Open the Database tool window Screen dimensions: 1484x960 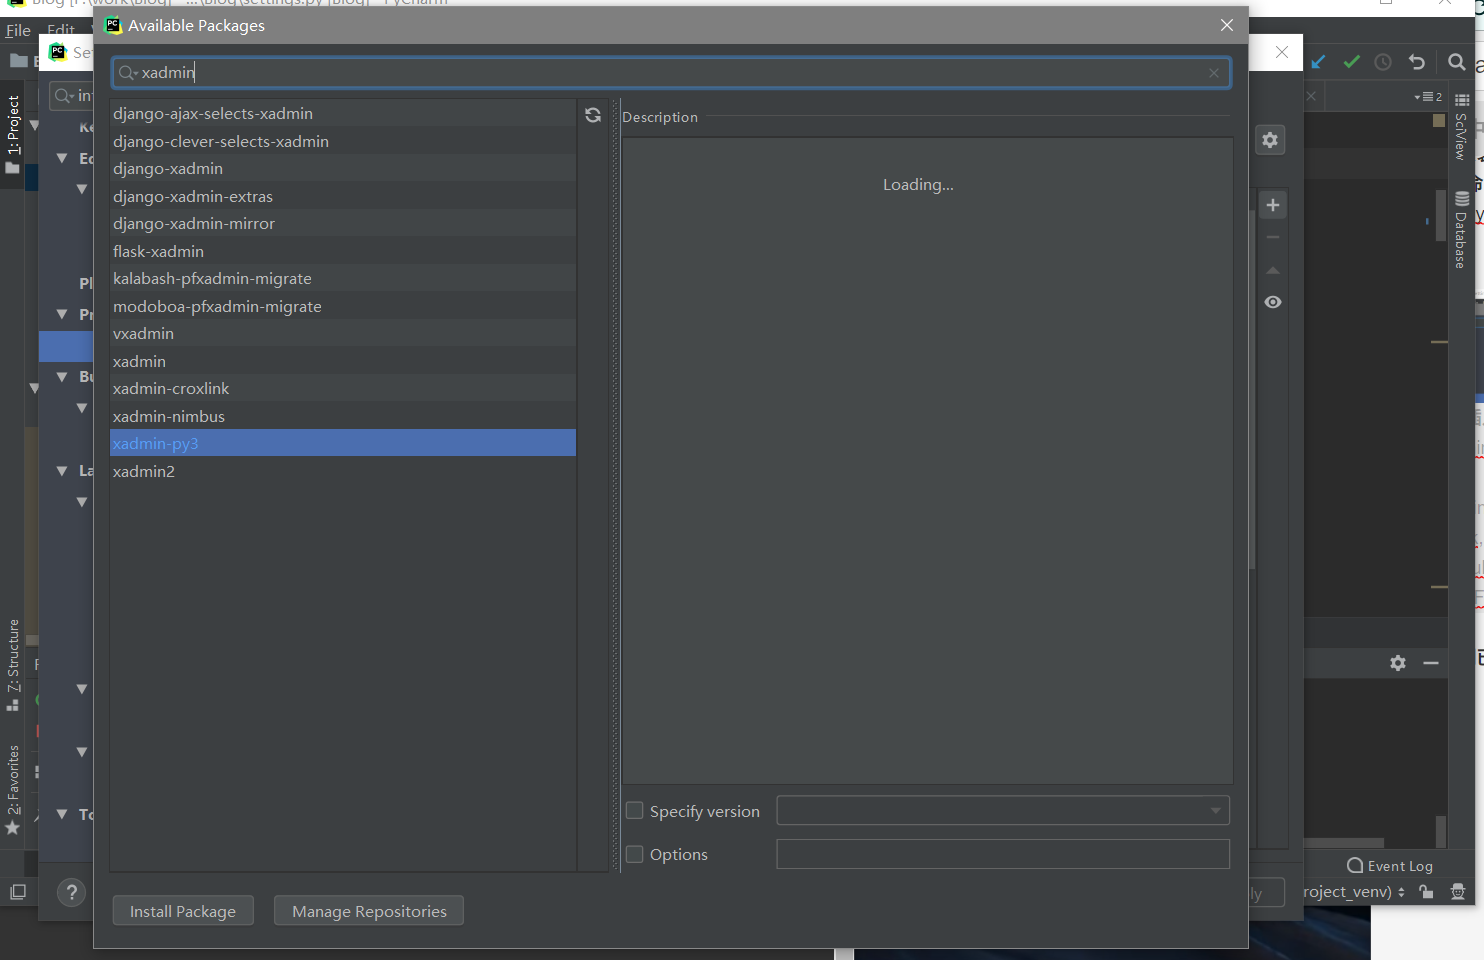1461,230
